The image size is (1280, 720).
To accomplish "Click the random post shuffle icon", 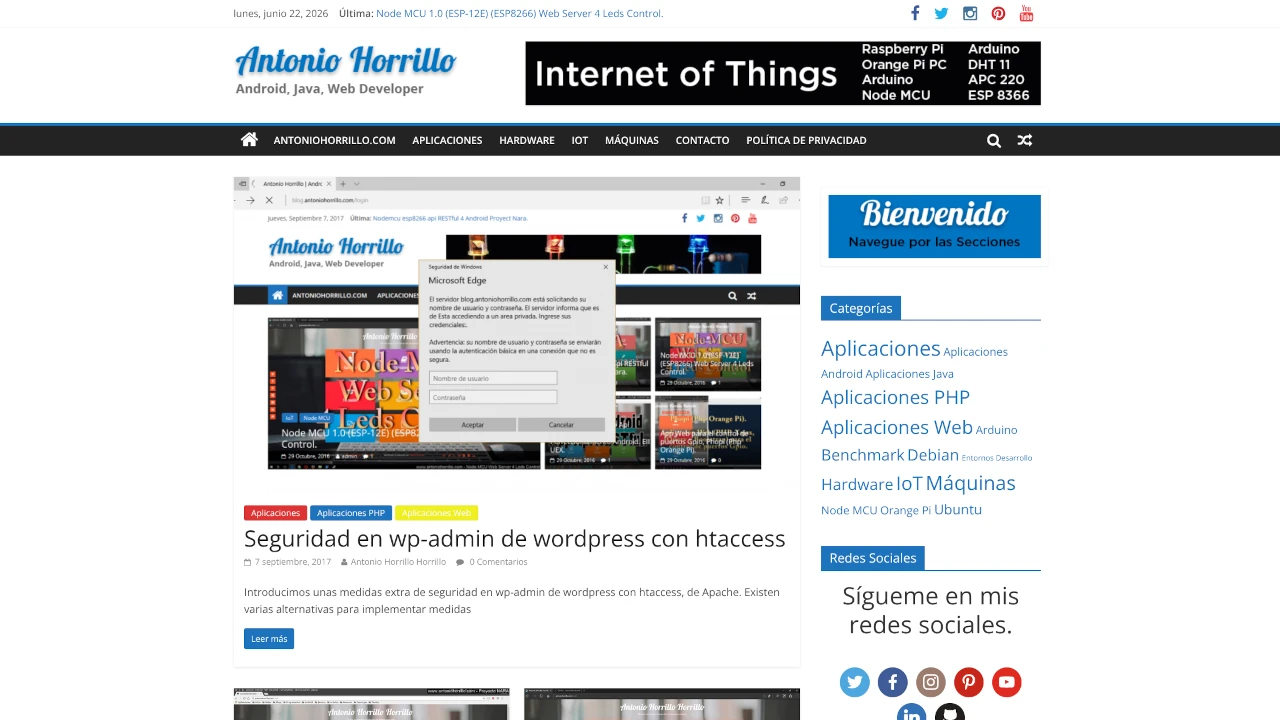I will coord(1025,141).
